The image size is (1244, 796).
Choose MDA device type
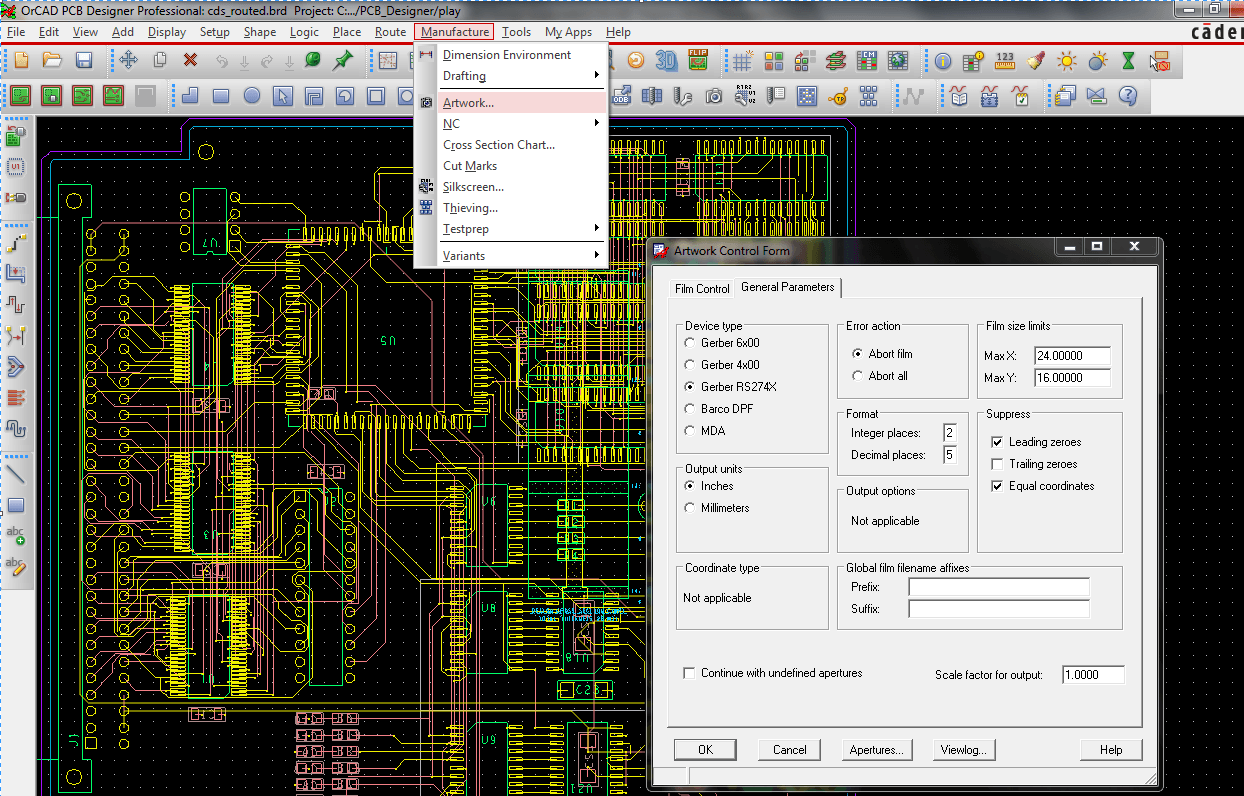[x=690, y=431]
